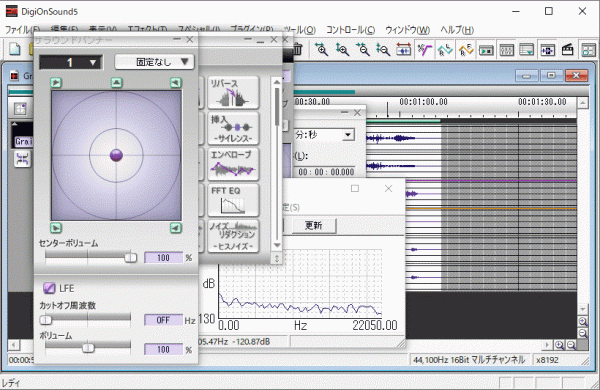Click timeline horizontal zoom-in at bottom right

[x=559, y=345]
